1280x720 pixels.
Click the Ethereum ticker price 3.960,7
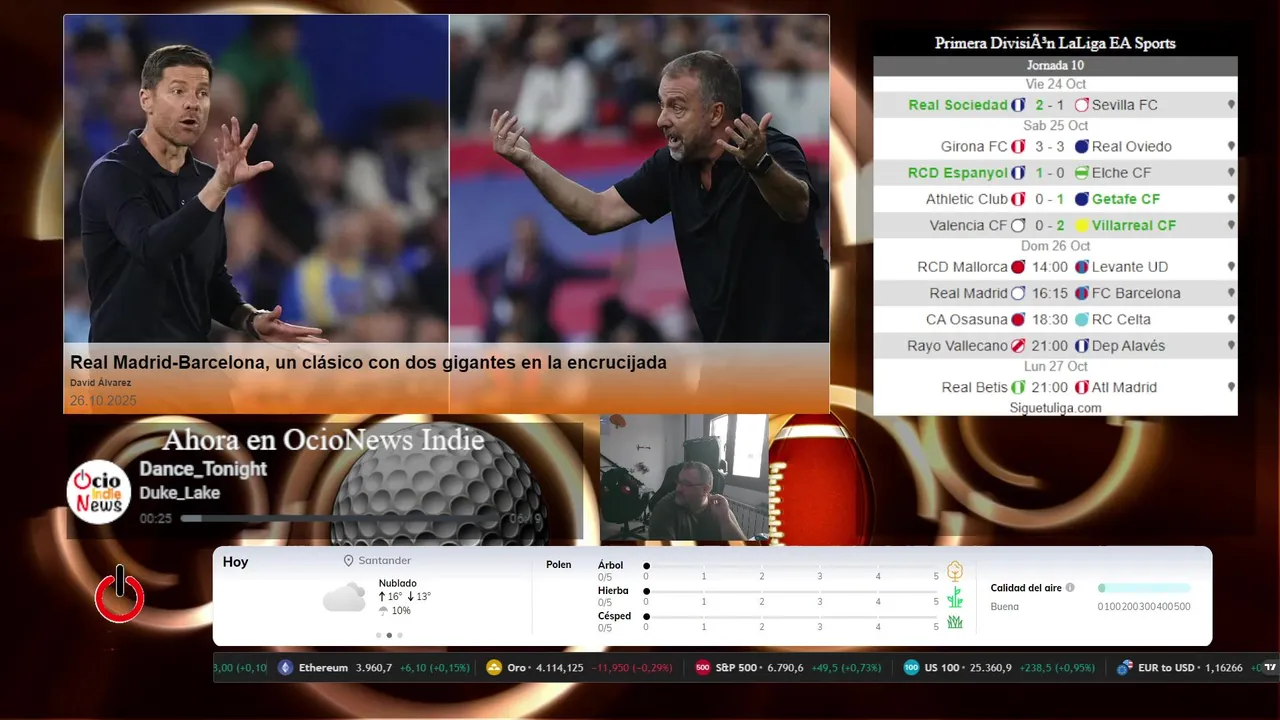(x=375, y=668)
